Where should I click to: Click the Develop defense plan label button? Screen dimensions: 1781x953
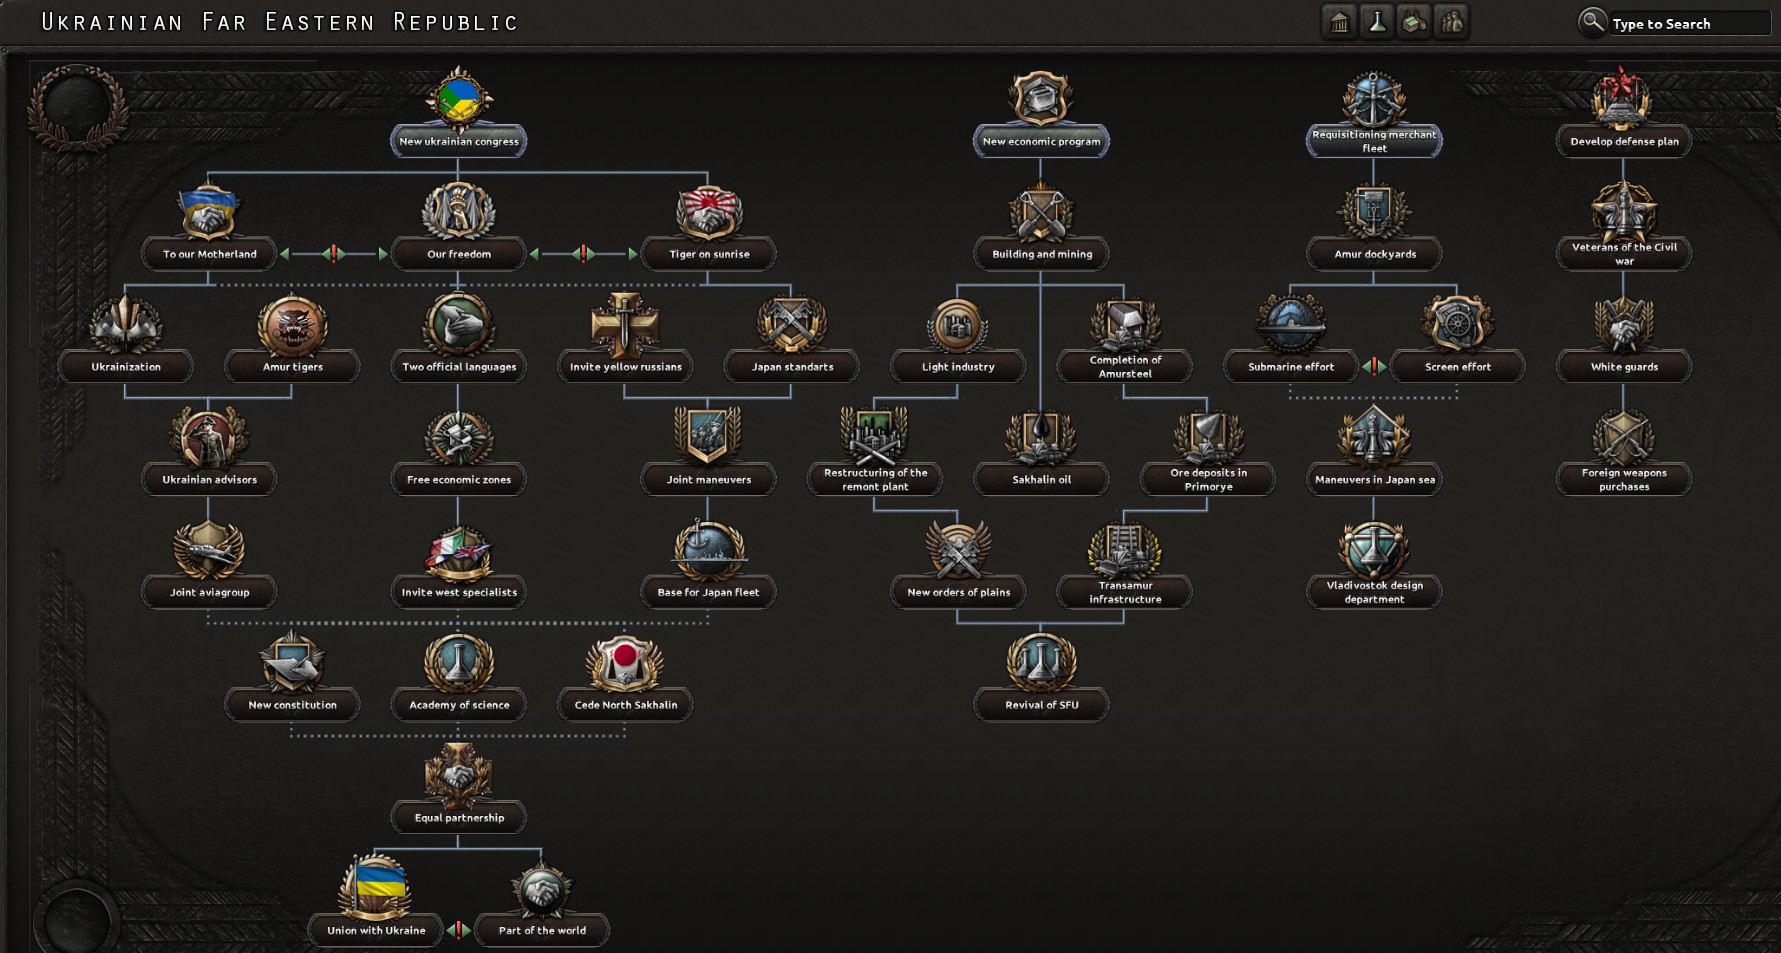click(x=1624, y=141)
